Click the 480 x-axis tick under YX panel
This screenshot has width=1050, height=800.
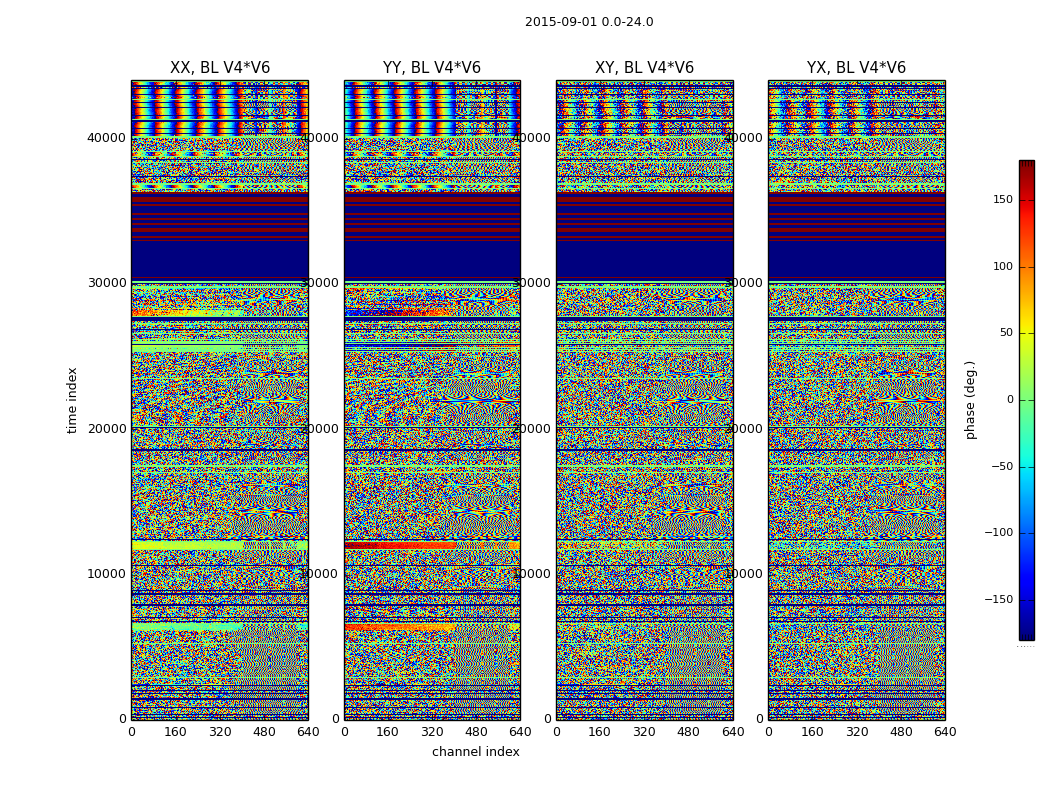tap(901, 732)
